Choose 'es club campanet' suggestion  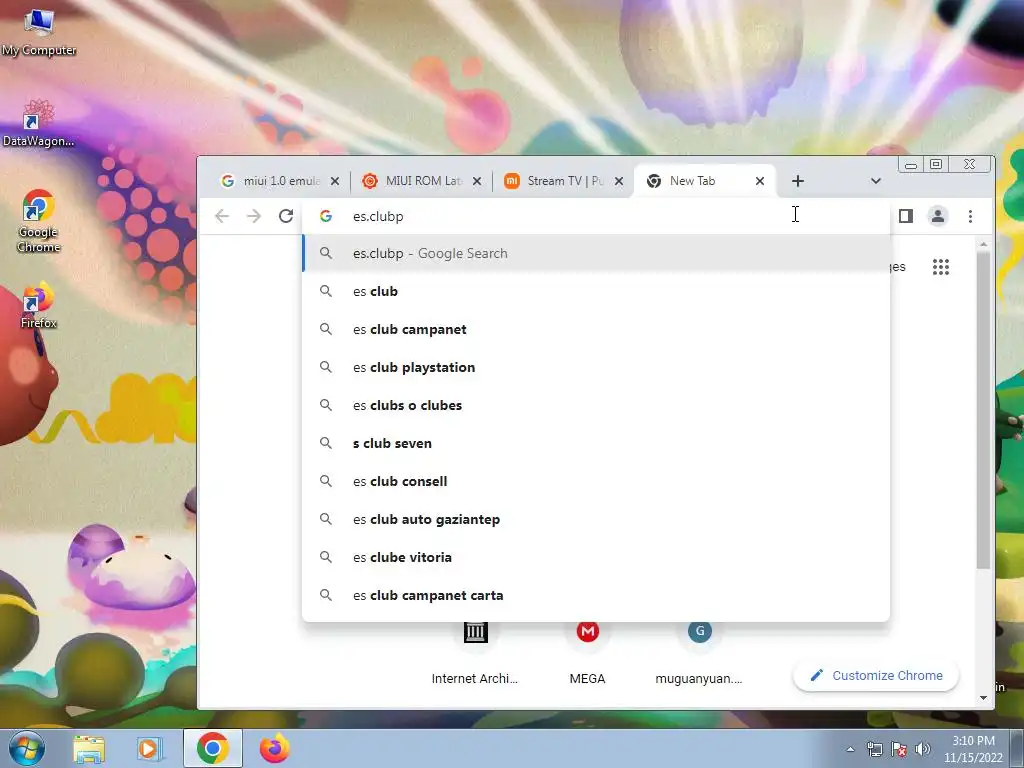click(596, 329)
